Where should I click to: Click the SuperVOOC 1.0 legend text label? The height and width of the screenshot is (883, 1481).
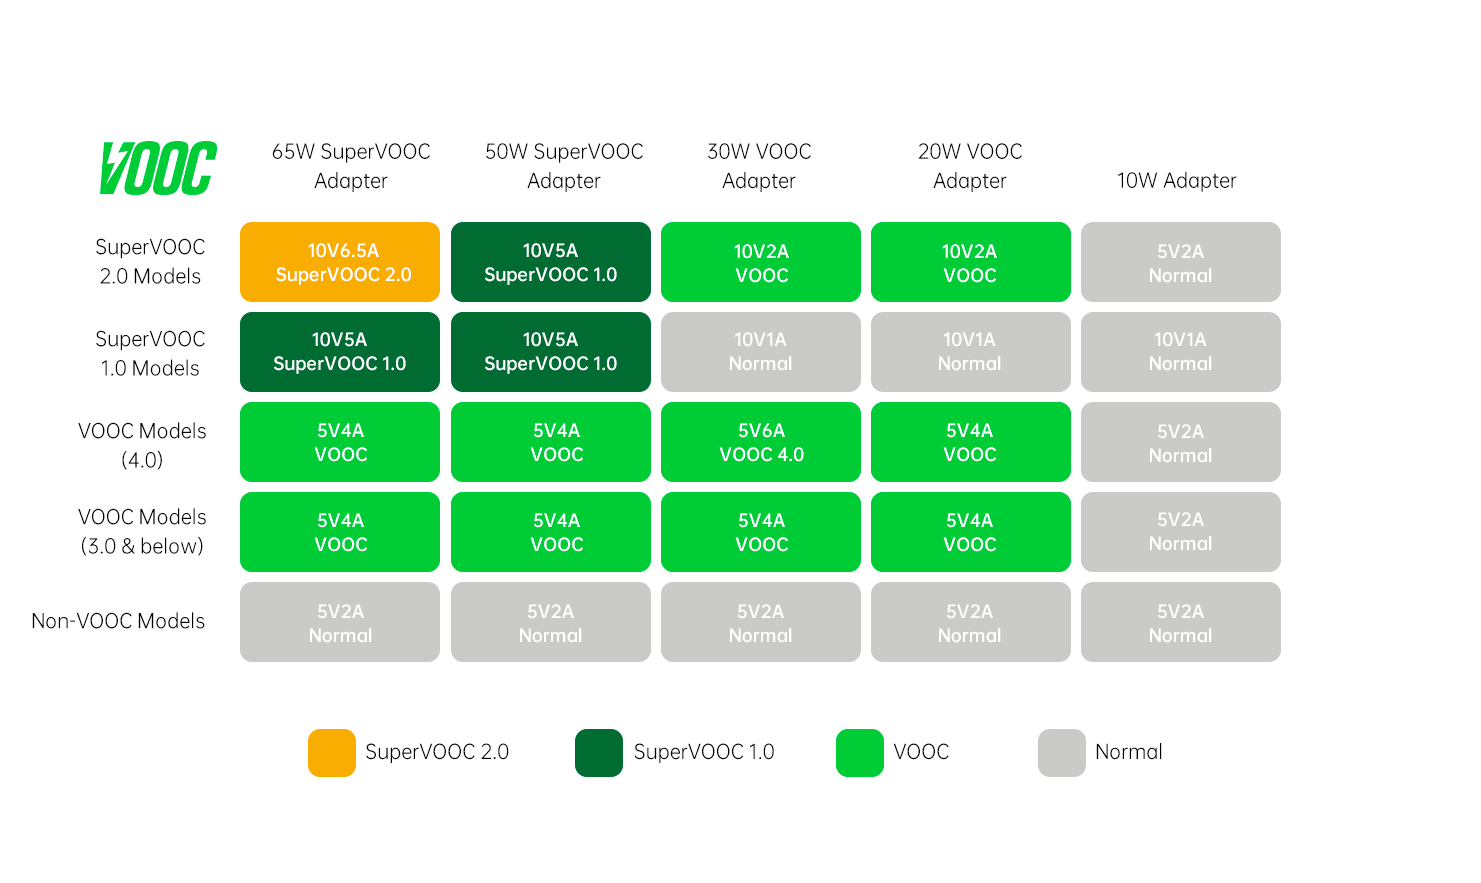pyautogui.click(x=704, y=752)
